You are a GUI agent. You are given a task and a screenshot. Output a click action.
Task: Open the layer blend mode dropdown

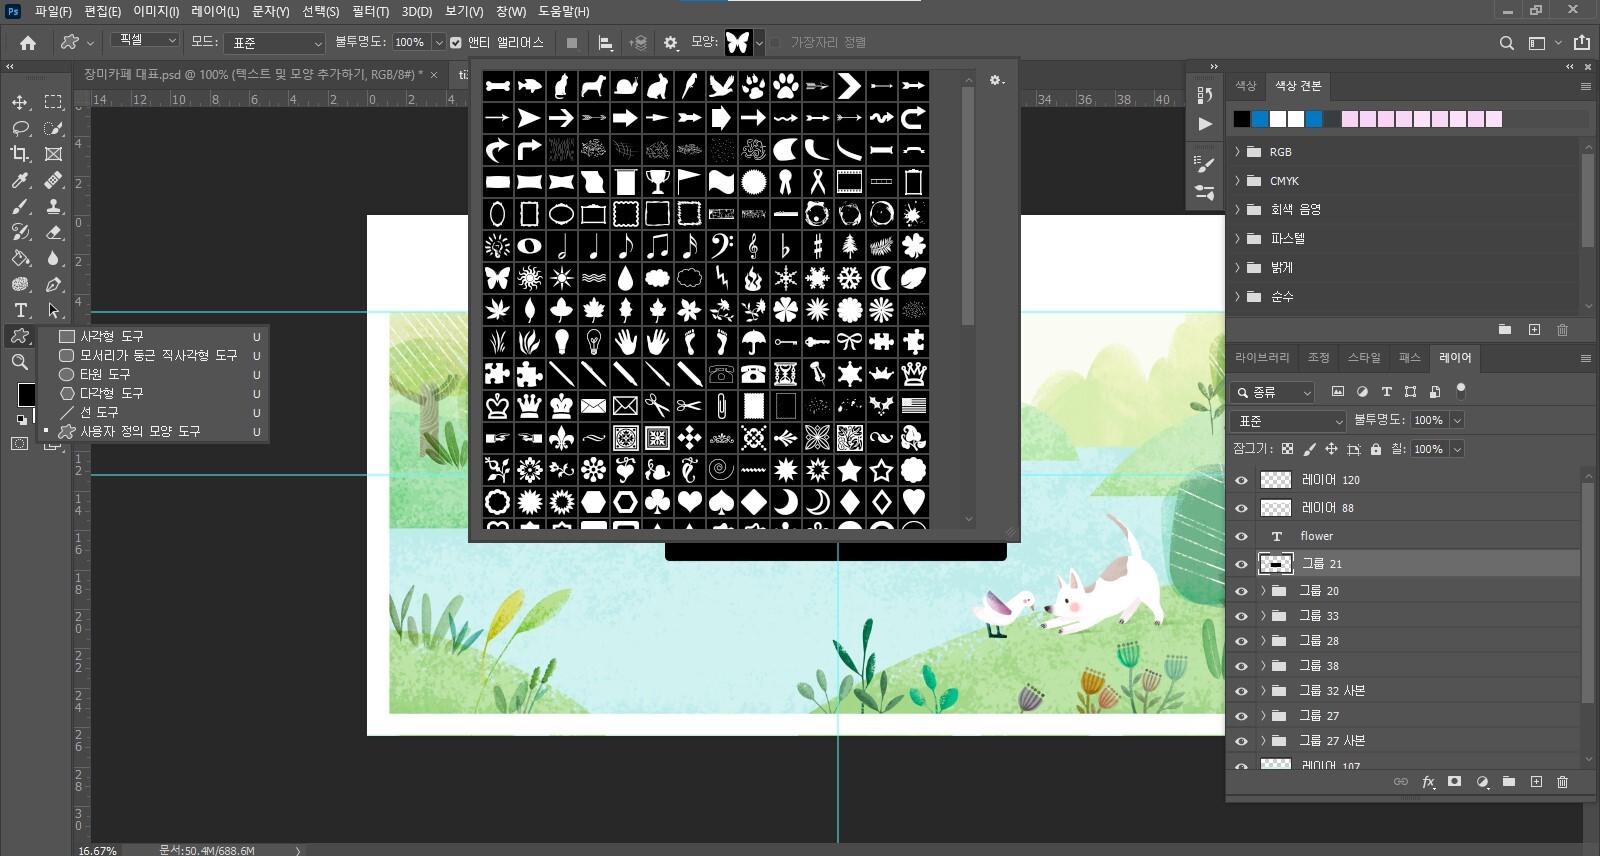coord(1289,421)
